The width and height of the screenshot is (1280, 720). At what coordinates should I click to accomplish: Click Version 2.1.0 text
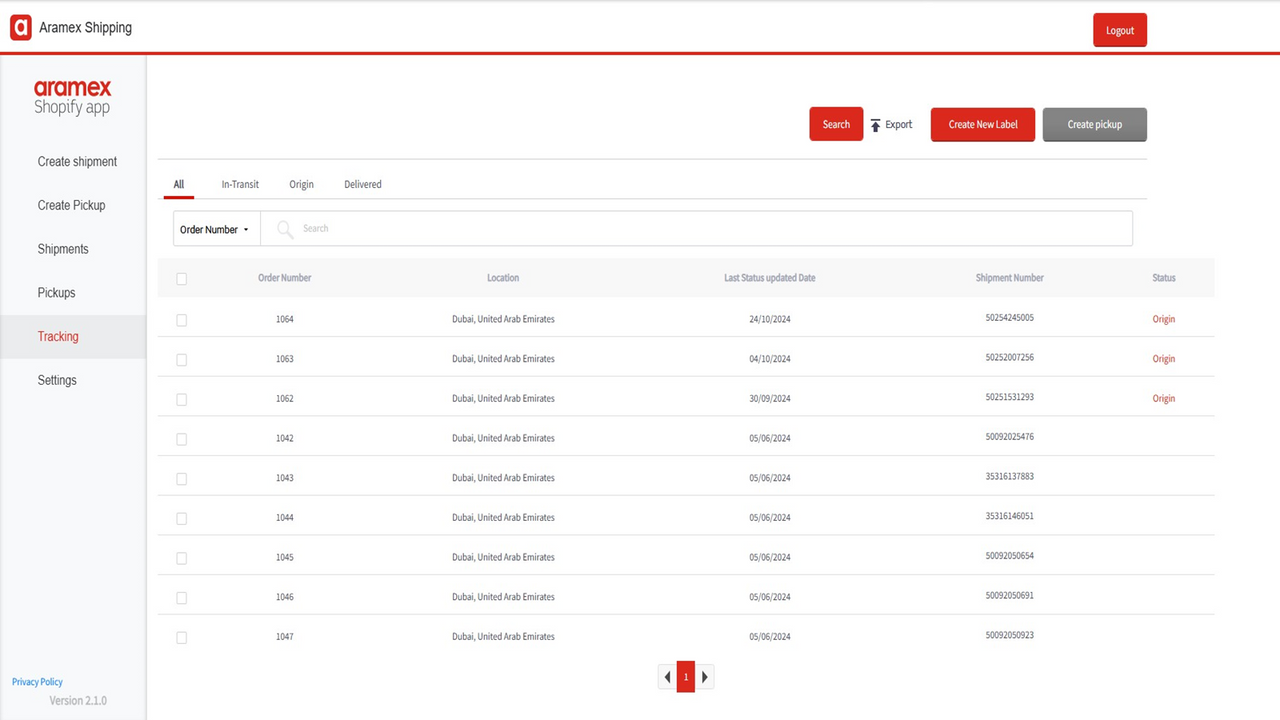pyautogui.click(x=78, y=701)
